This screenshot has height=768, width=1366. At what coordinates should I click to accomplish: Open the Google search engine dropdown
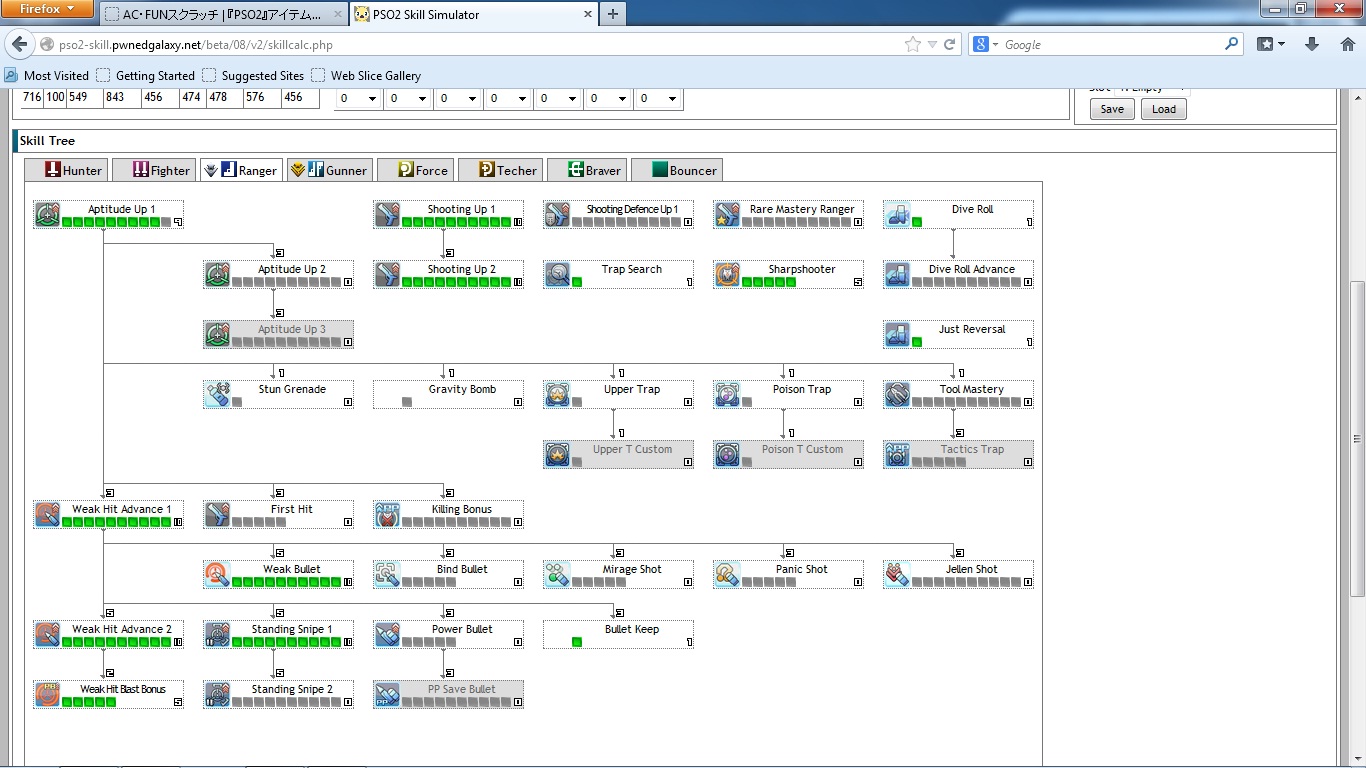pyautogui.click(x=986, y=44)
